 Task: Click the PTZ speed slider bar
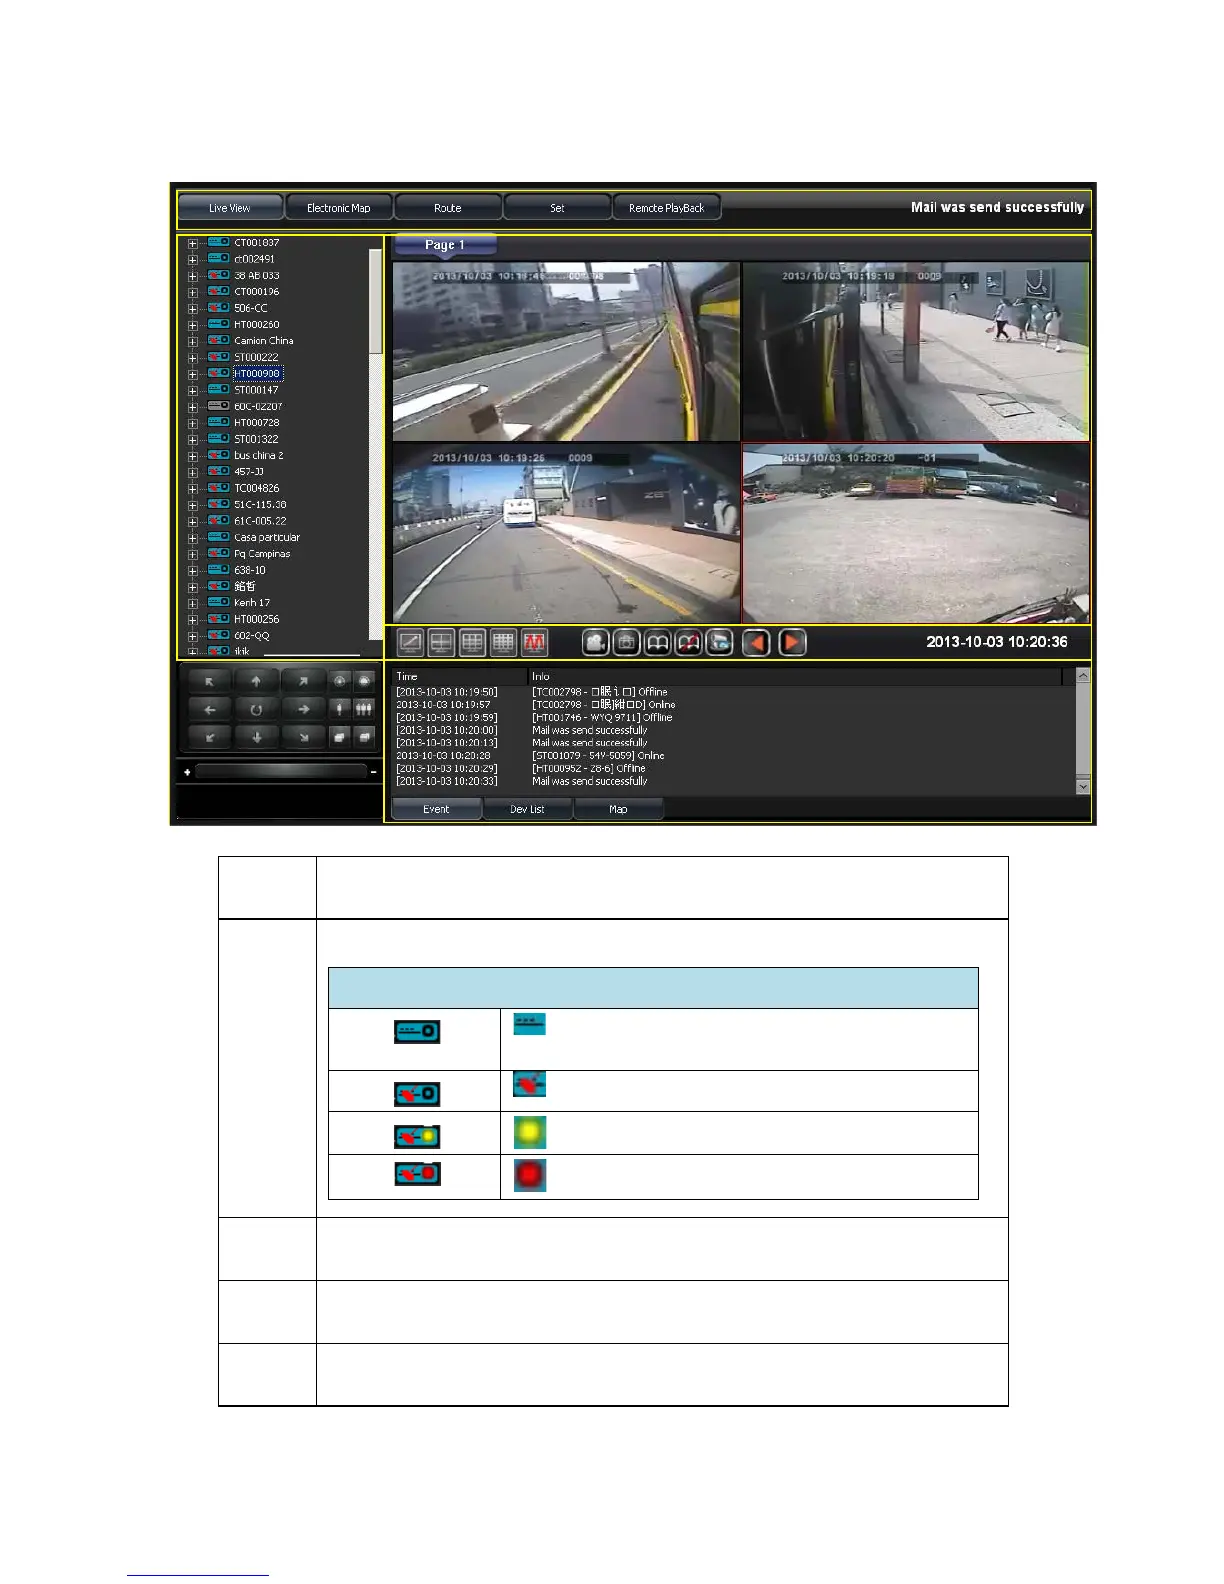[x=280, y=772]
